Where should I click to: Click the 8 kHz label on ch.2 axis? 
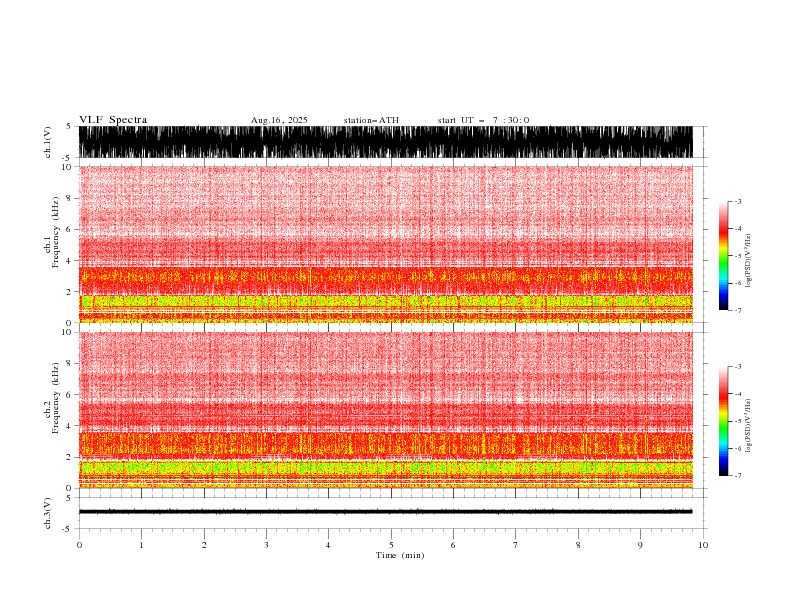(70, 364)
